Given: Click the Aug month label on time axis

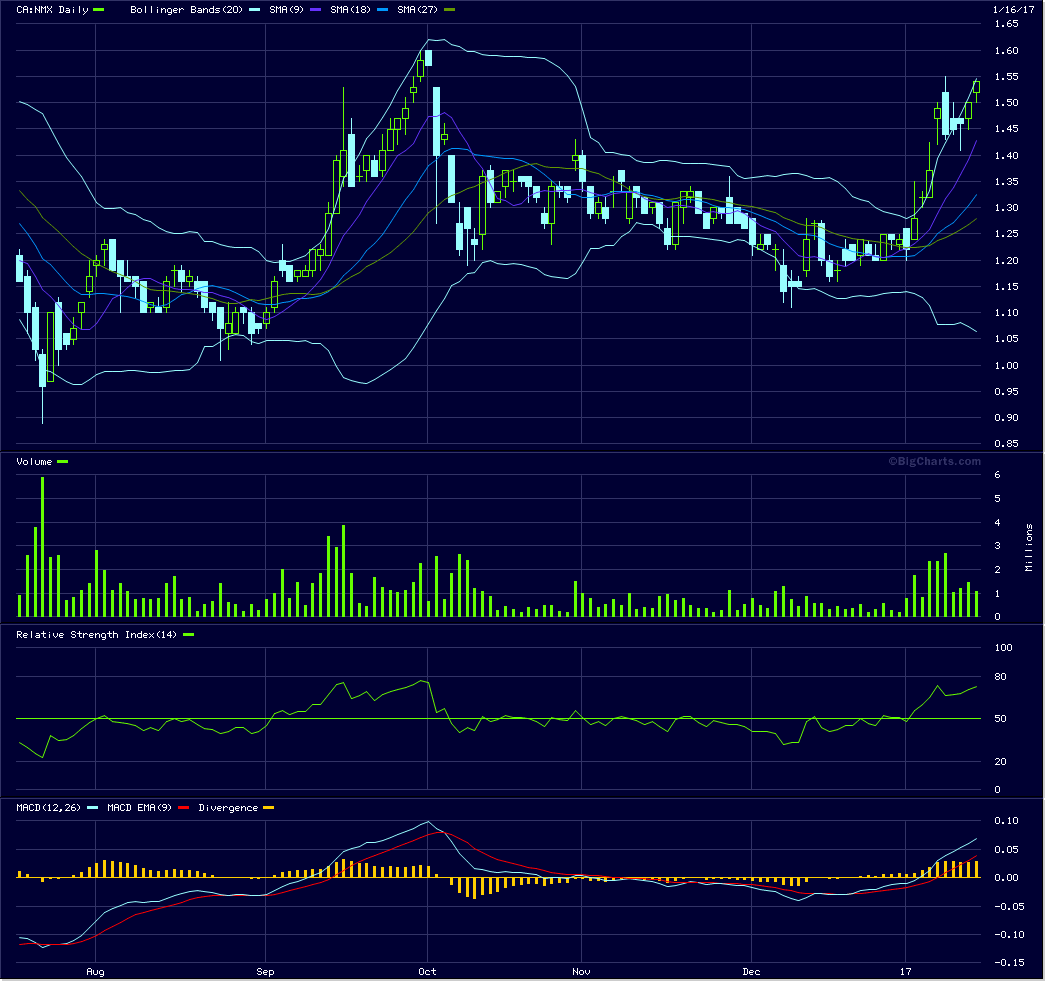Looking at the screenshot, I should [x=95, y=971].
